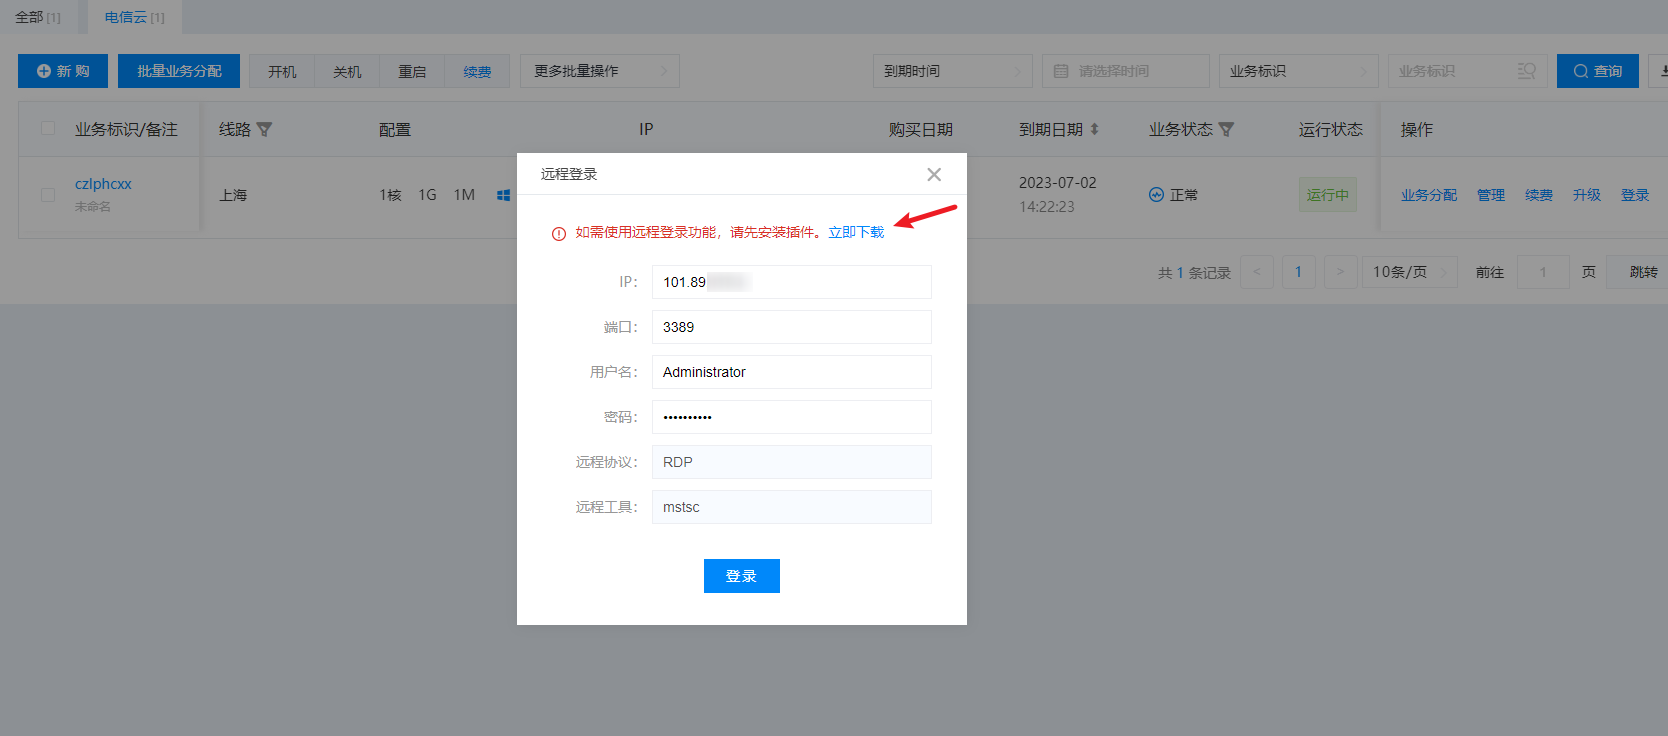Switch to the 电信云 tab

(134, 17)
